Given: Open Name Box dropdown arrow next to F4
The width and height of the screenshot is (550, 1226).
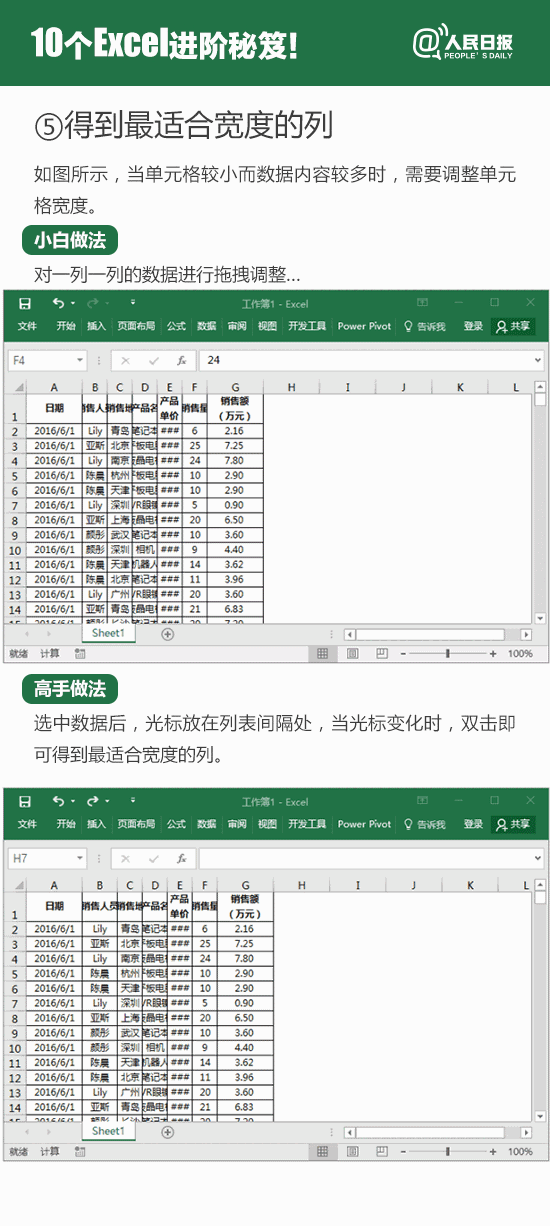Looking at the screenshot, I should click(80, 360).
